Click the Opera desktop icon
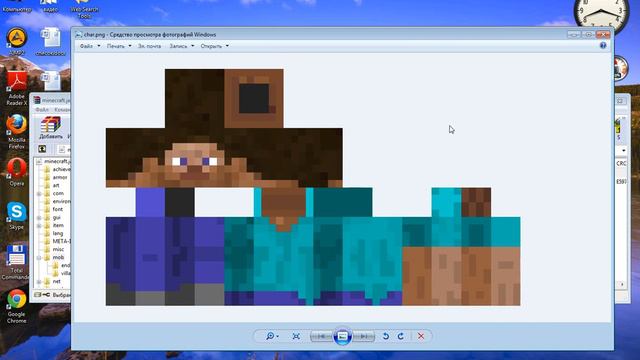The width and height of the screenshot is (640, 360). 17,172
